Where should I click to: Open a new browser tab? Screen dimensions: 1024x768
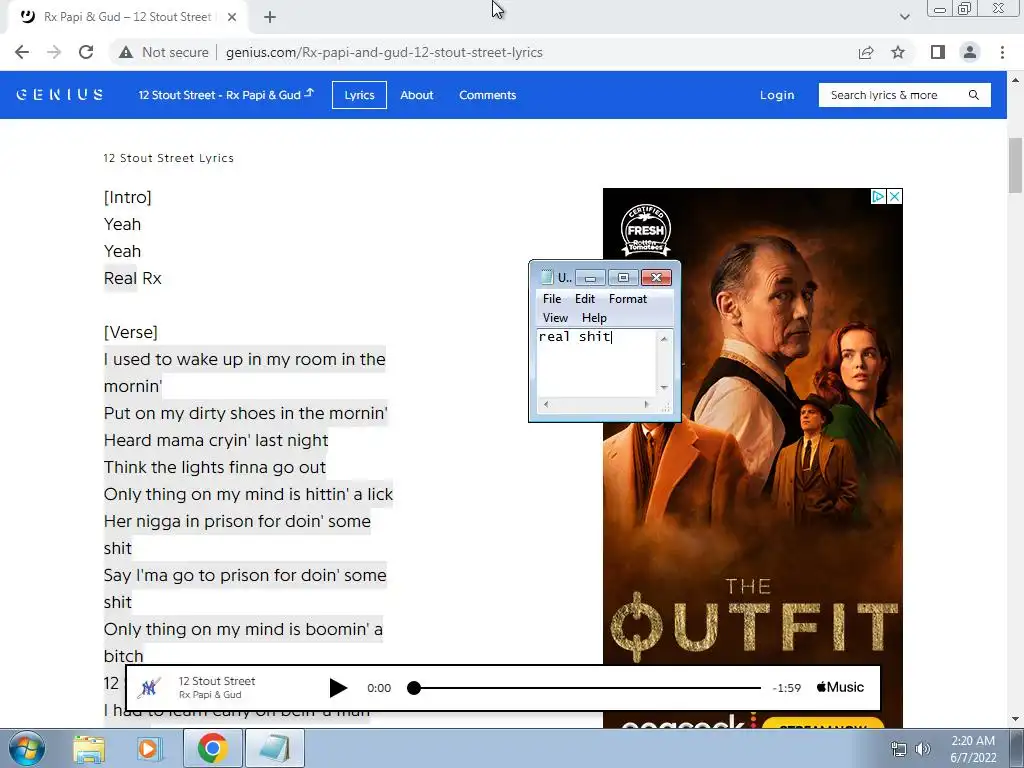(x=270, y=17)
